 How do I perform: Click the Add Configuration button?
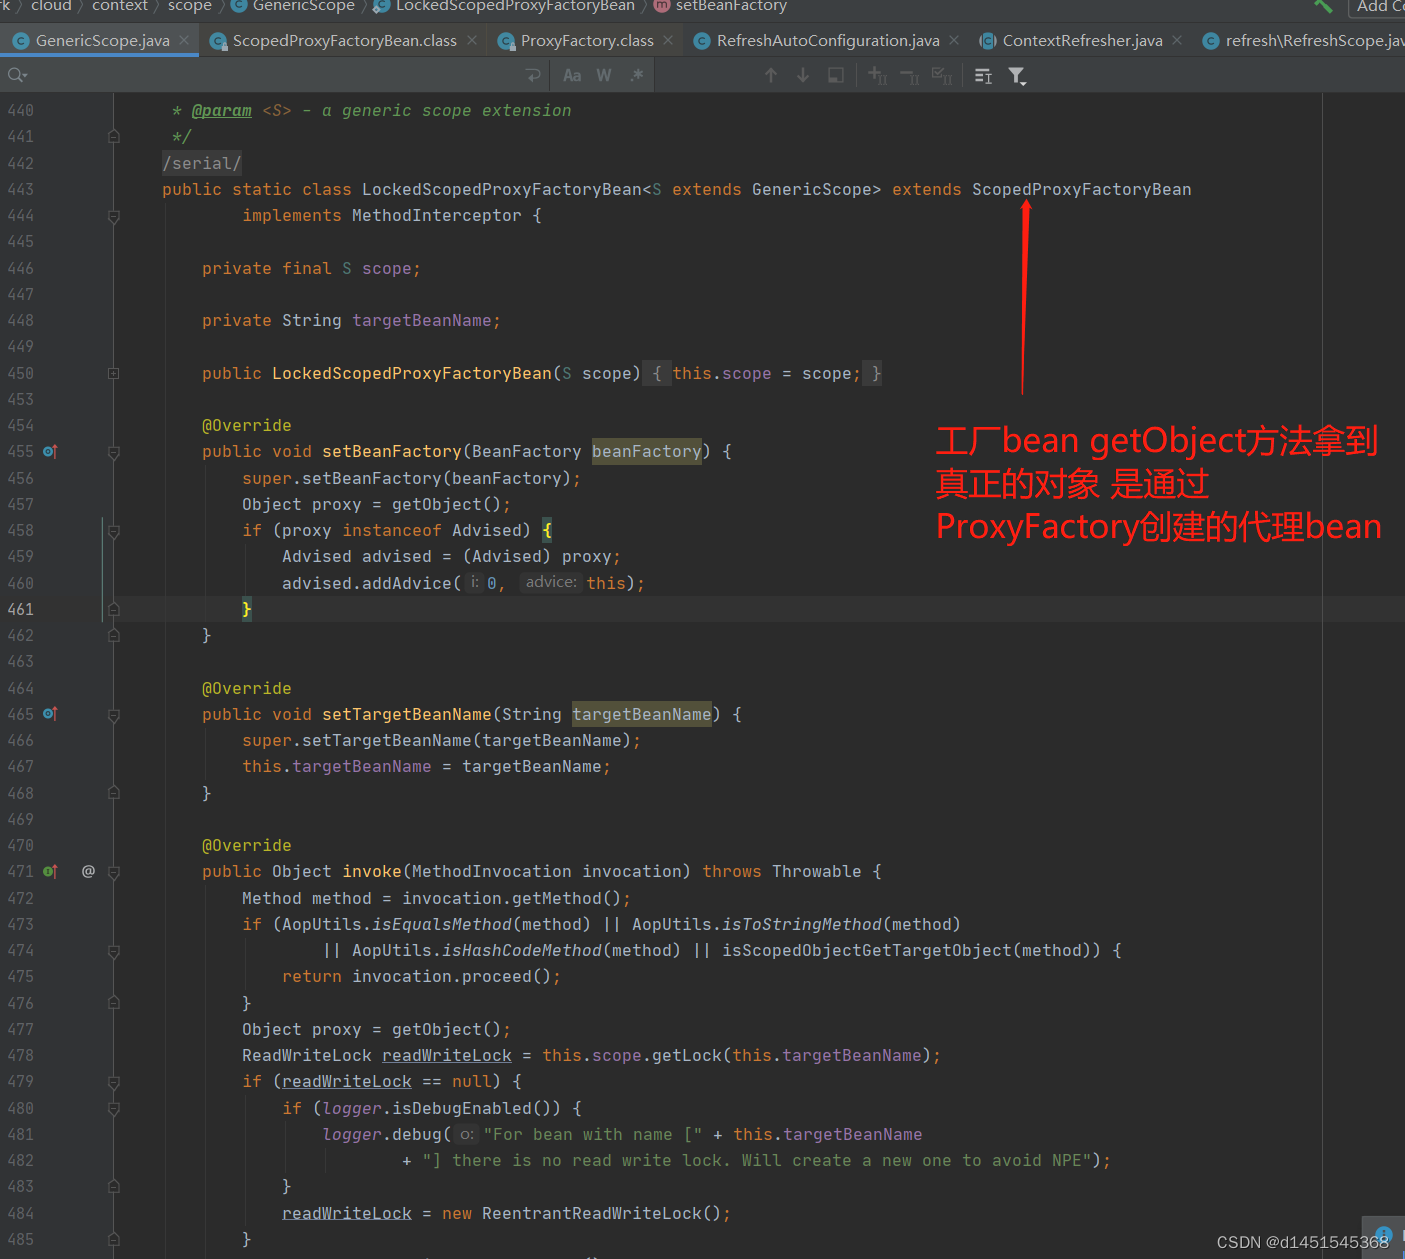1379,7
